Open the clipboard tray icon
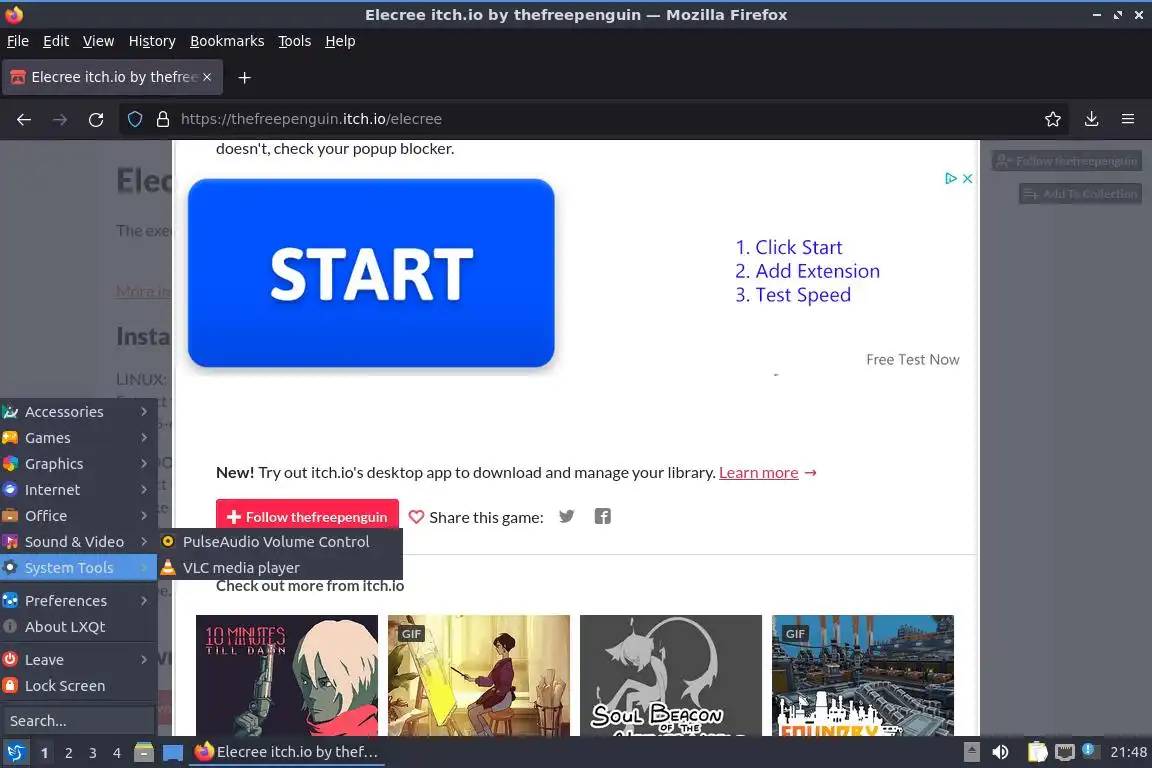The height and width of the screenshot is (768, 1152). click(1037, 752)
